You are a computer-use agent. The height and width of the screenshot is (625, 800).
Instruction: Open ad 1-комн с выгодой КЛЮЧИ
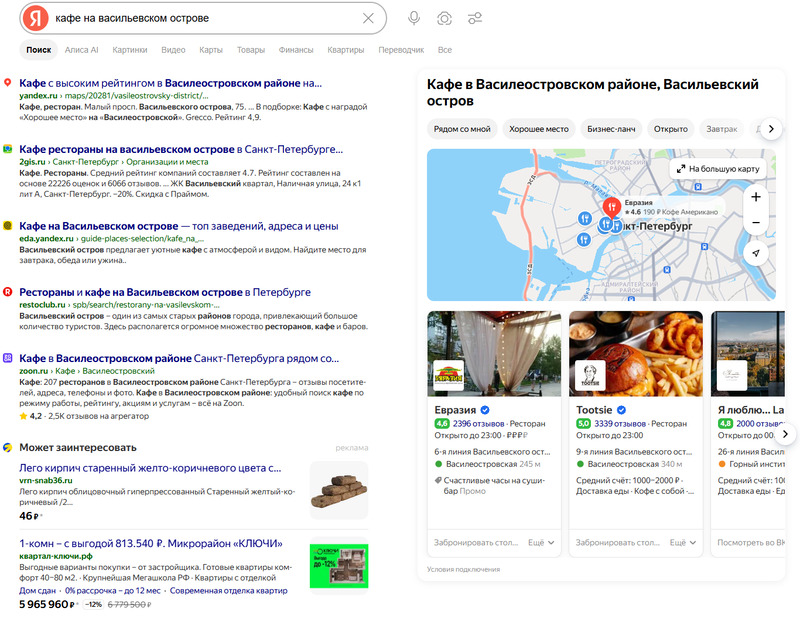pos(151,543)
